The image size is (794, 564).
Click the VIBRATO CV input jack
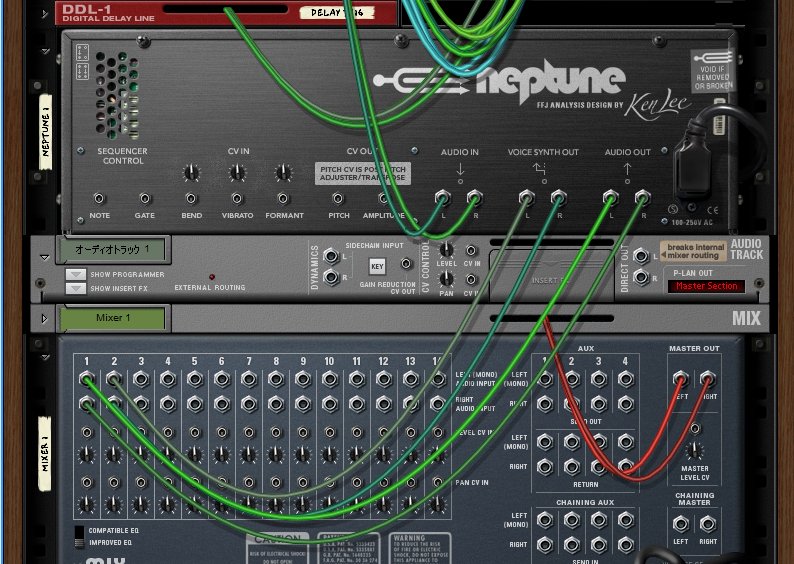[x=237, y=198]
